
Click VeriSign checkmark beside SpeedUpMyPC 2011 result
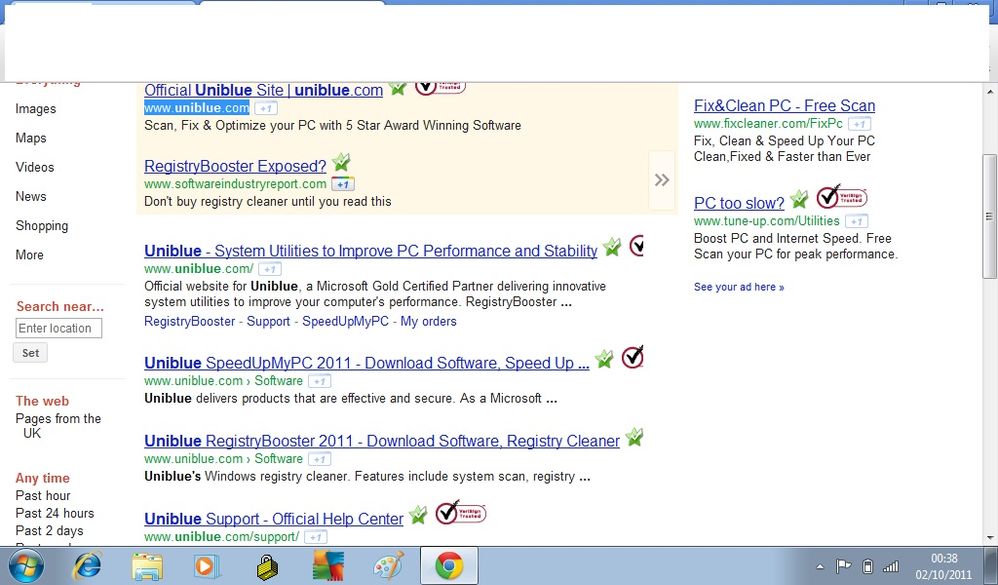pyautogui.click(x=632, y=357)
